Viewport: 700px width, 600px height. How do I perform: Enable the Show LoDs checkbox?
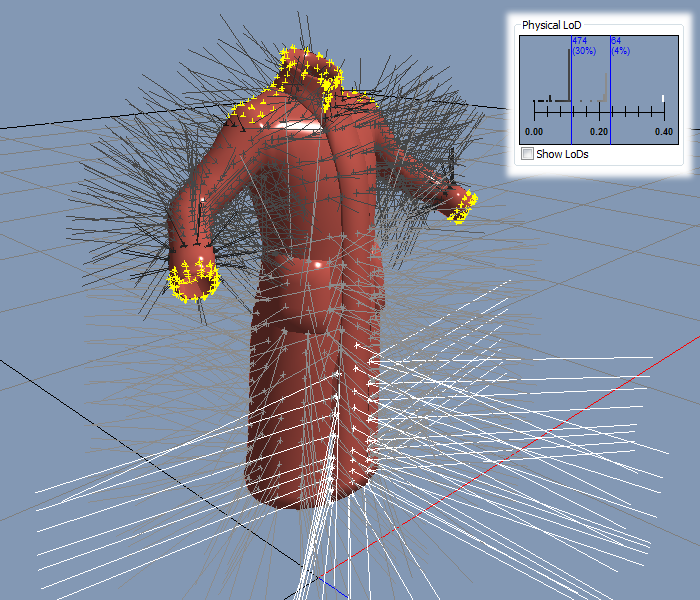(527, 154)
